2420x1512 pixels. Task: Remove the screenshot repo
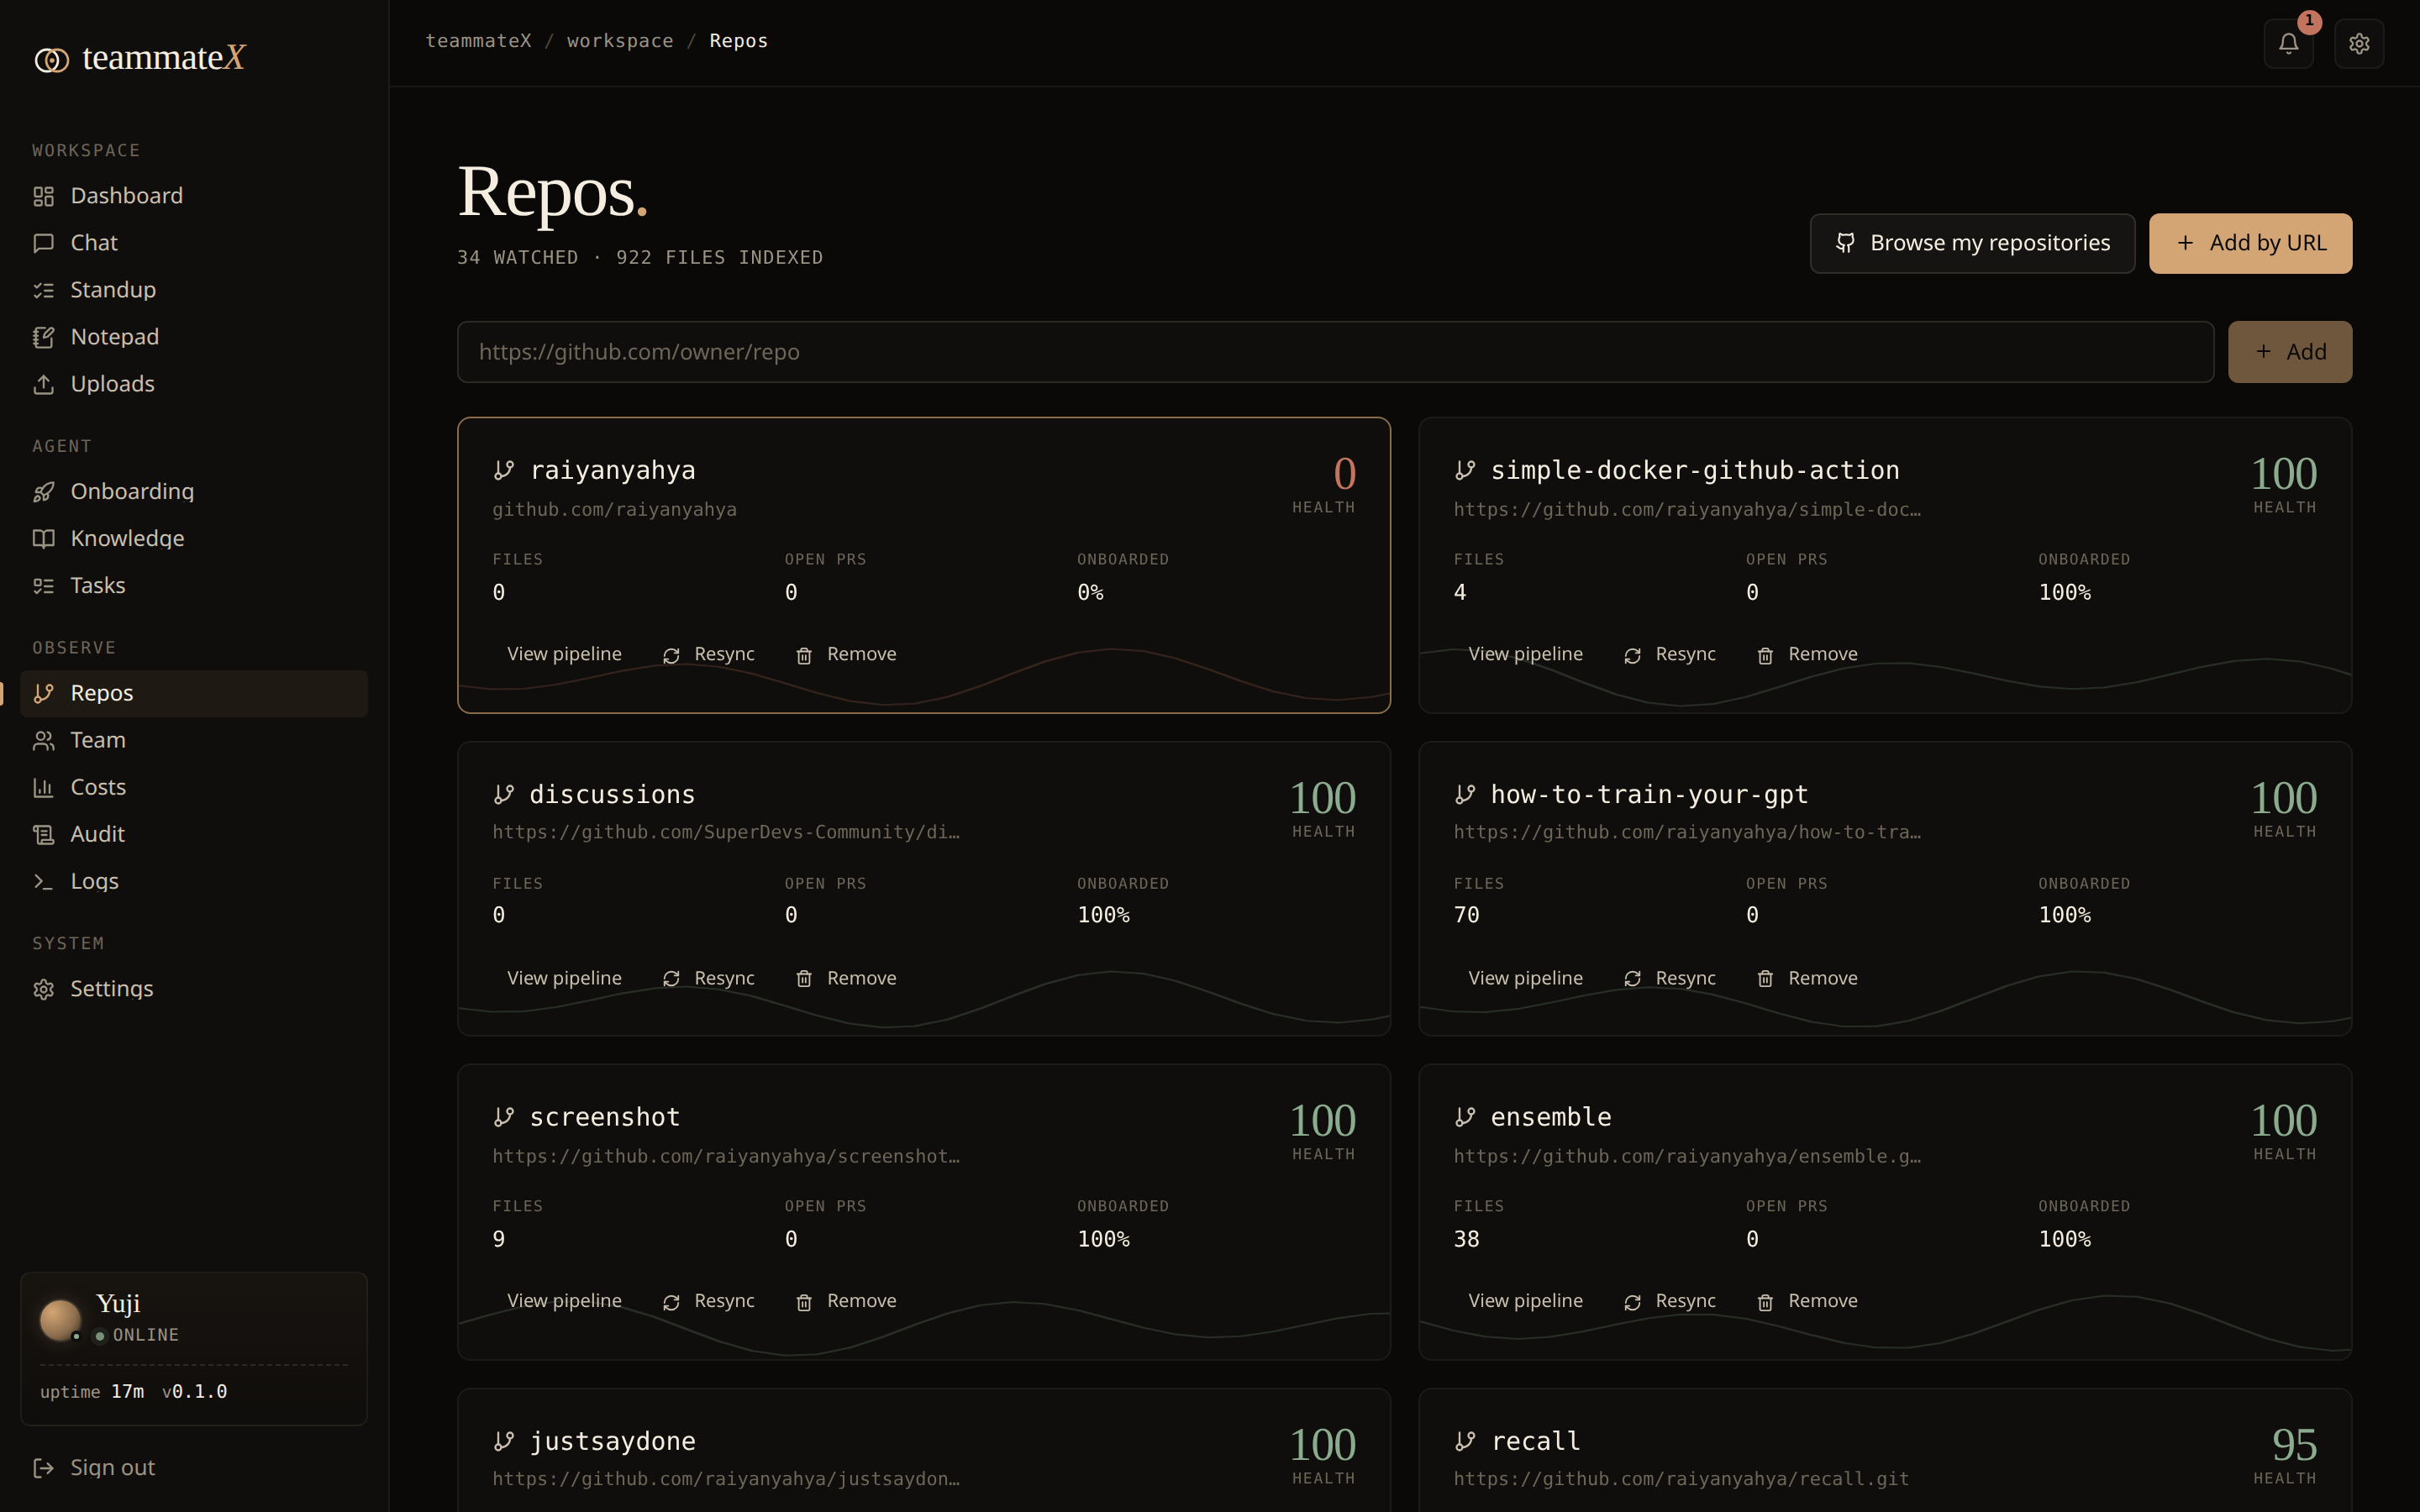[846, 1301]
